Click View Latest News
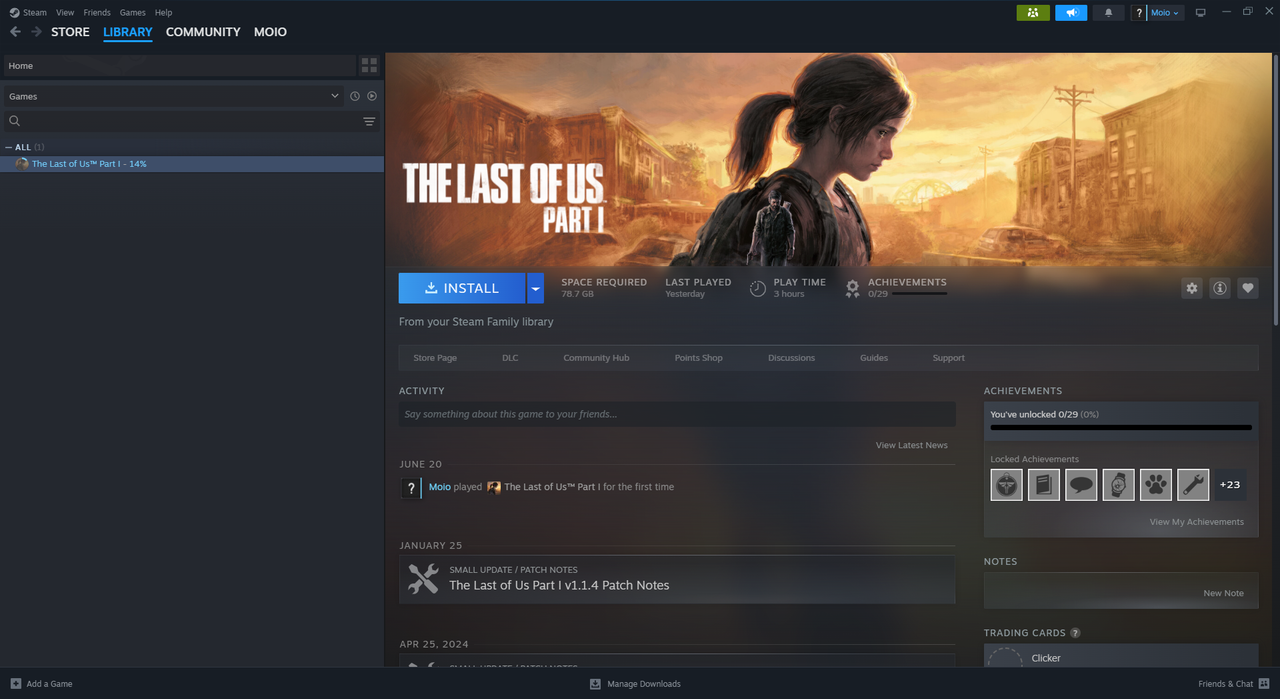 (911, 445)
